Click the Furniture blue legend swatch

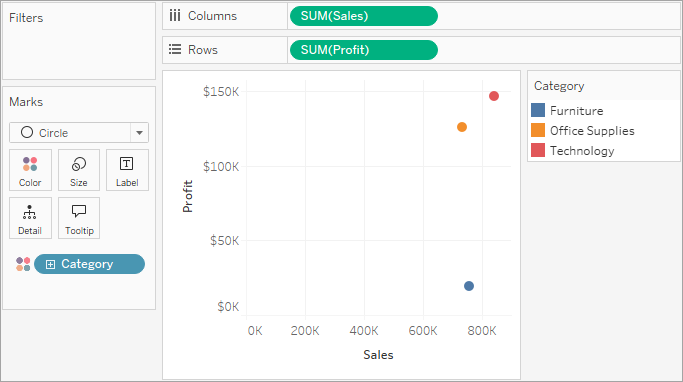pyautogui.click(x=538, y=110)
